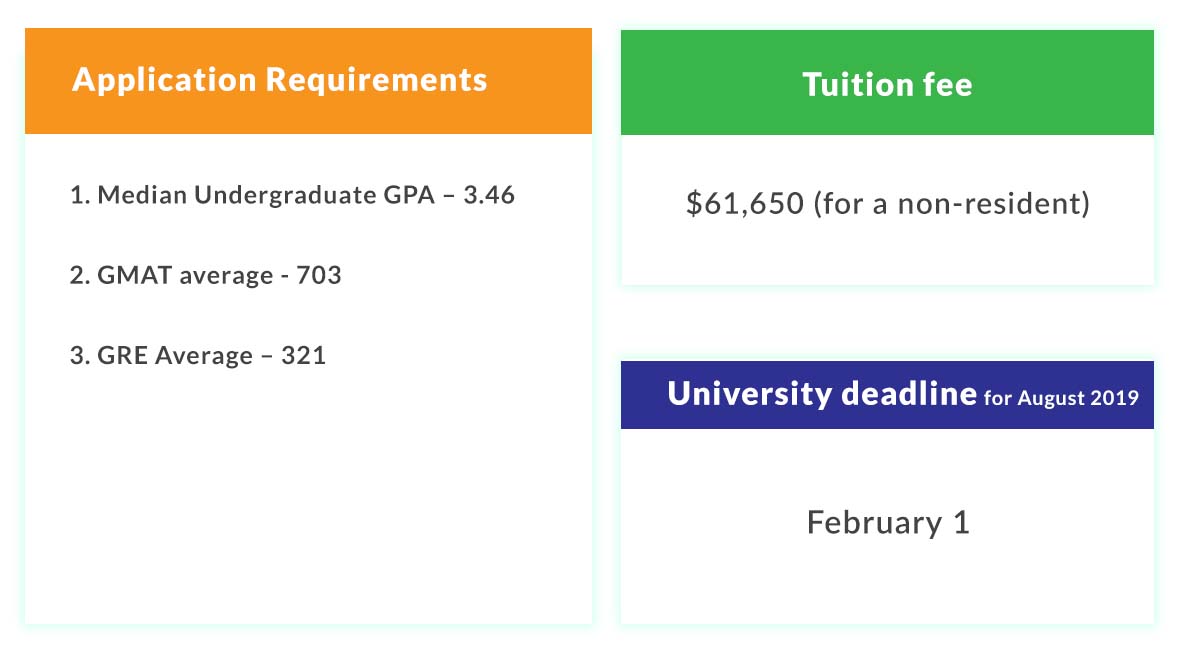Viewport: 1181px width, 645px height.
Task: Click the University deadline blue header
Action: 887,395
